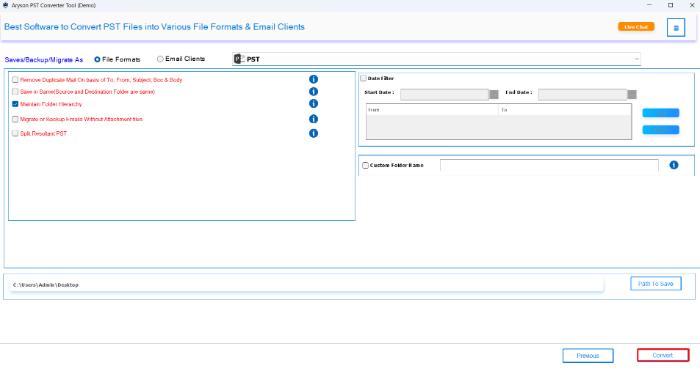Focus the Custom Folder Name text field
The width and height of the screenshot is (700, 371).
click(549, 165)
